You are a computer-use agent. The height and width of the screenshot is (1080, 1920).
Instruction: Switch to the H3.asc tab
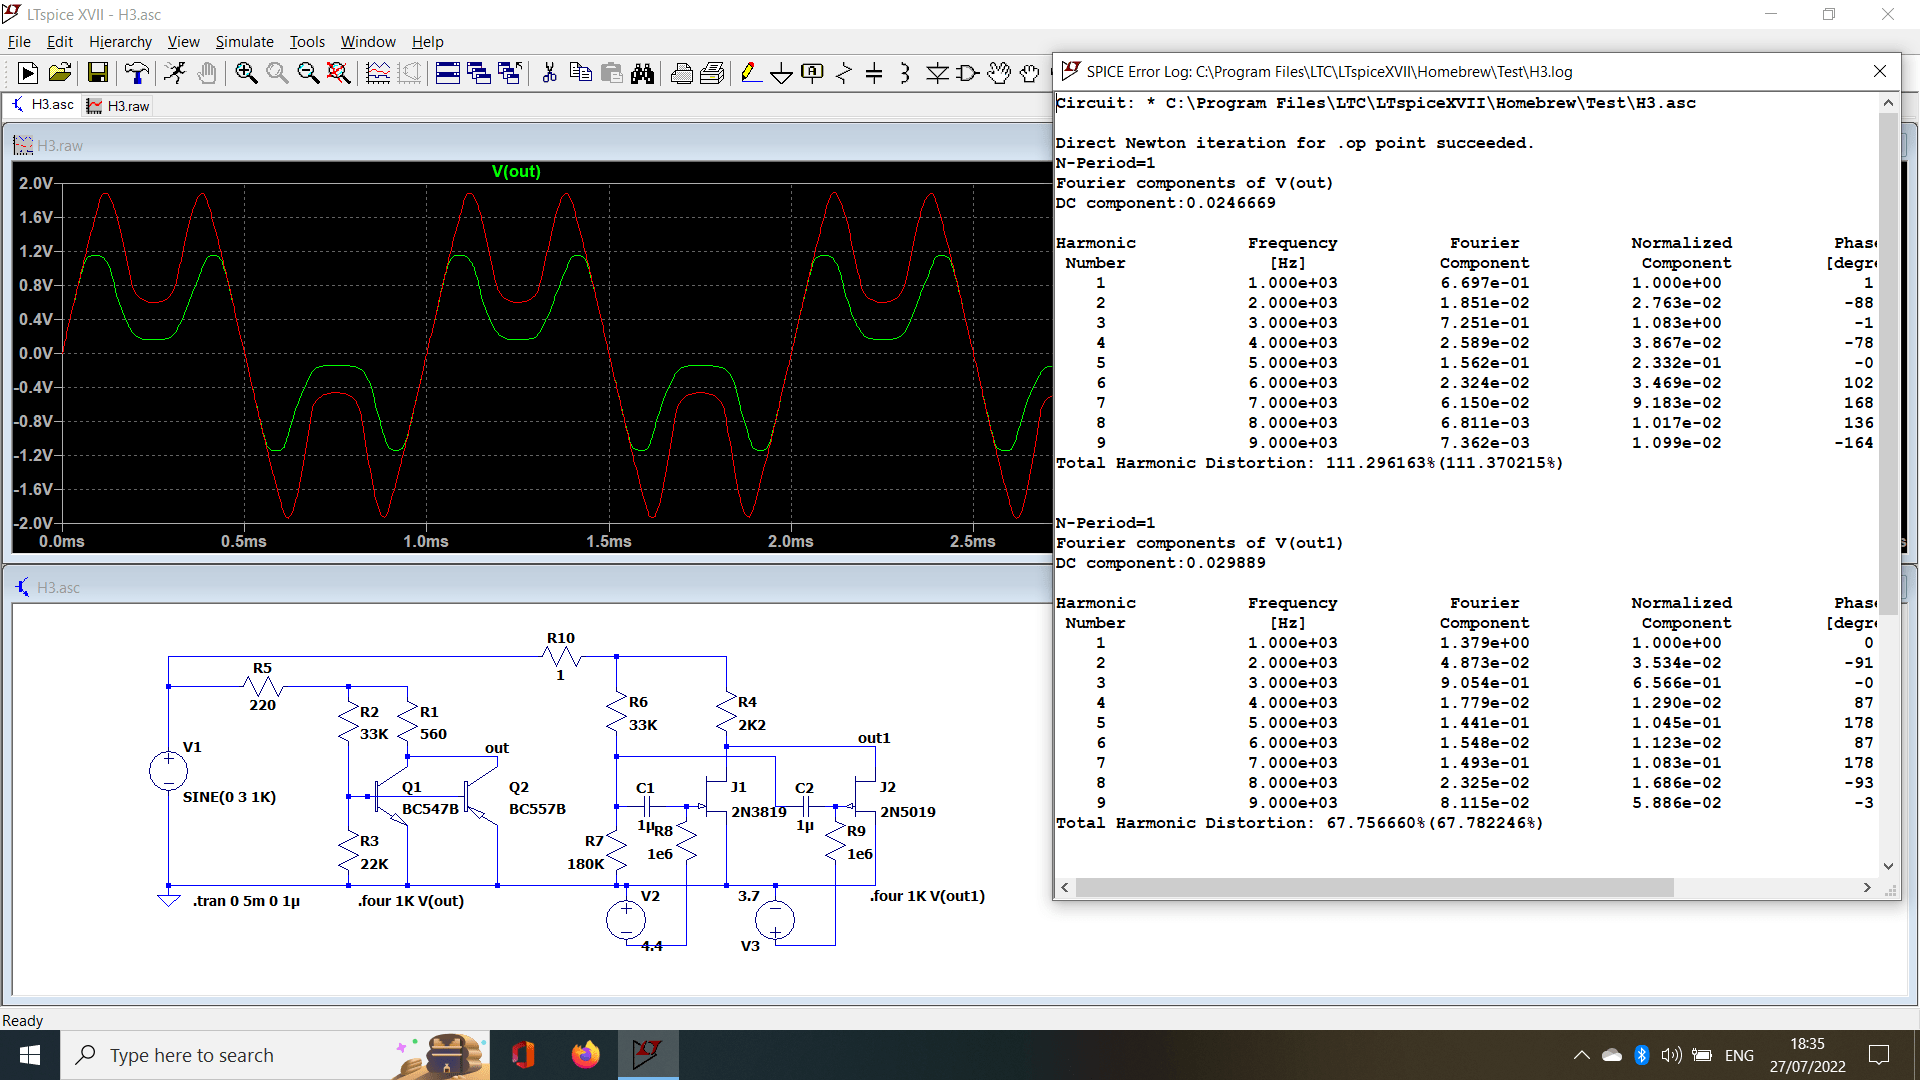[43, 104]
